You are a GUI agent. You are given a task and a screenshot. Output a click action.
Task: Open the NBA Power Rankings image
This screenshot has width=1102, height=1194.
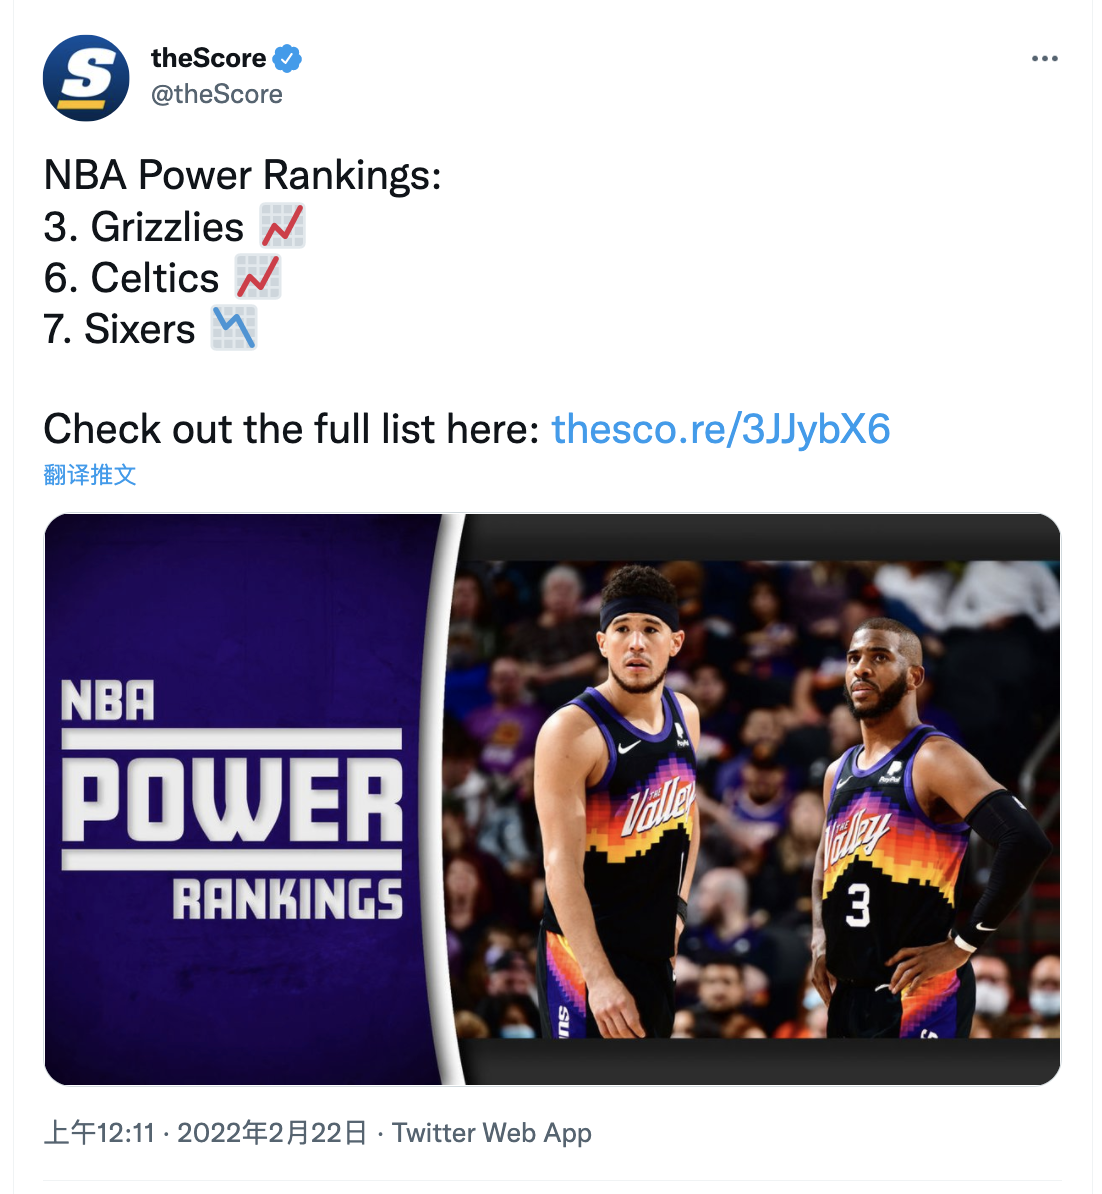pos(552,799)
